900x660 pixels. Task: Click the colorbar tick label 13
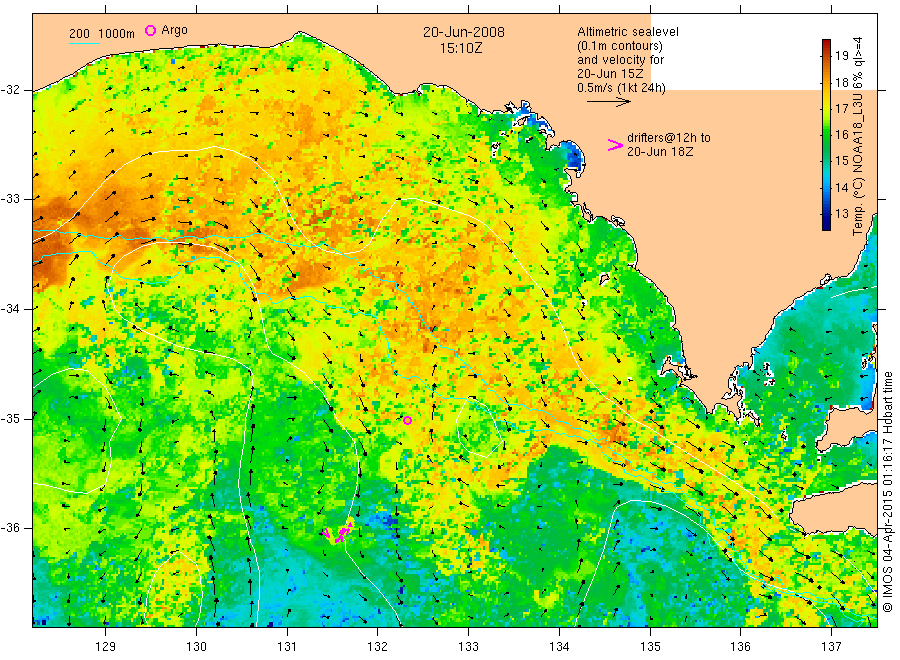[x=841, y=213]
